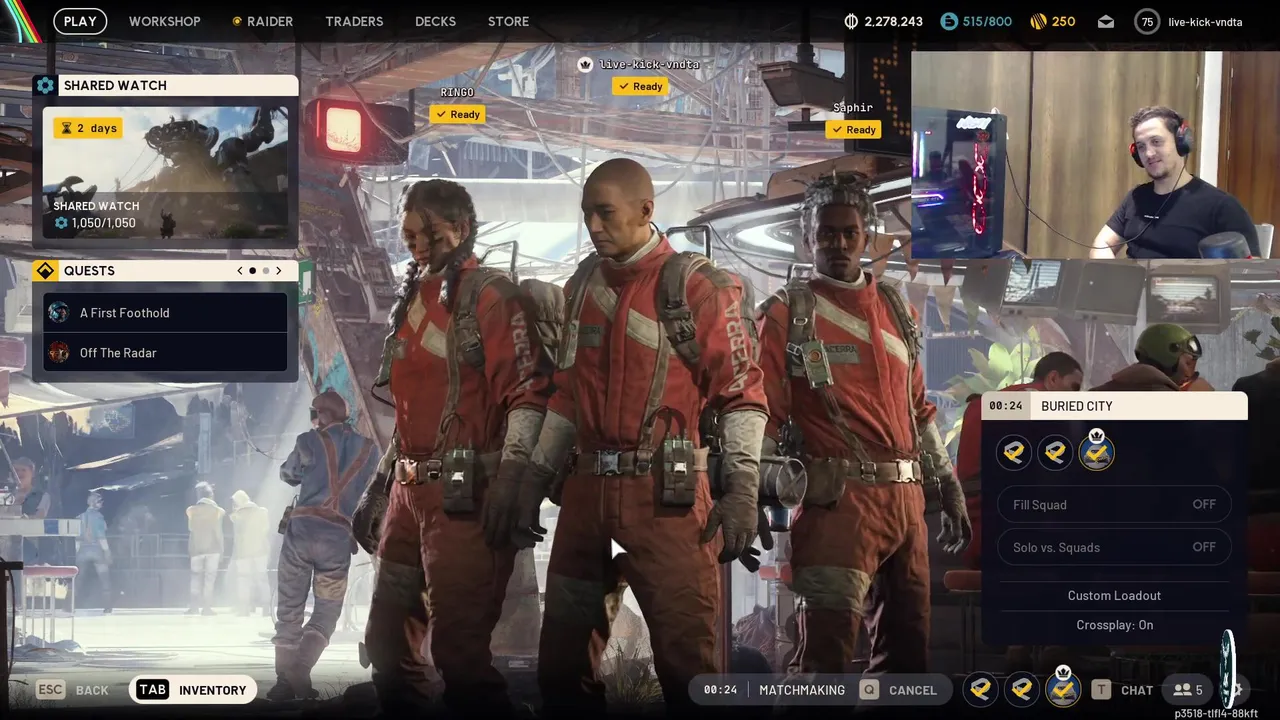
Task: Open the A First Foothold quest
Action: [x=165, y=313]
